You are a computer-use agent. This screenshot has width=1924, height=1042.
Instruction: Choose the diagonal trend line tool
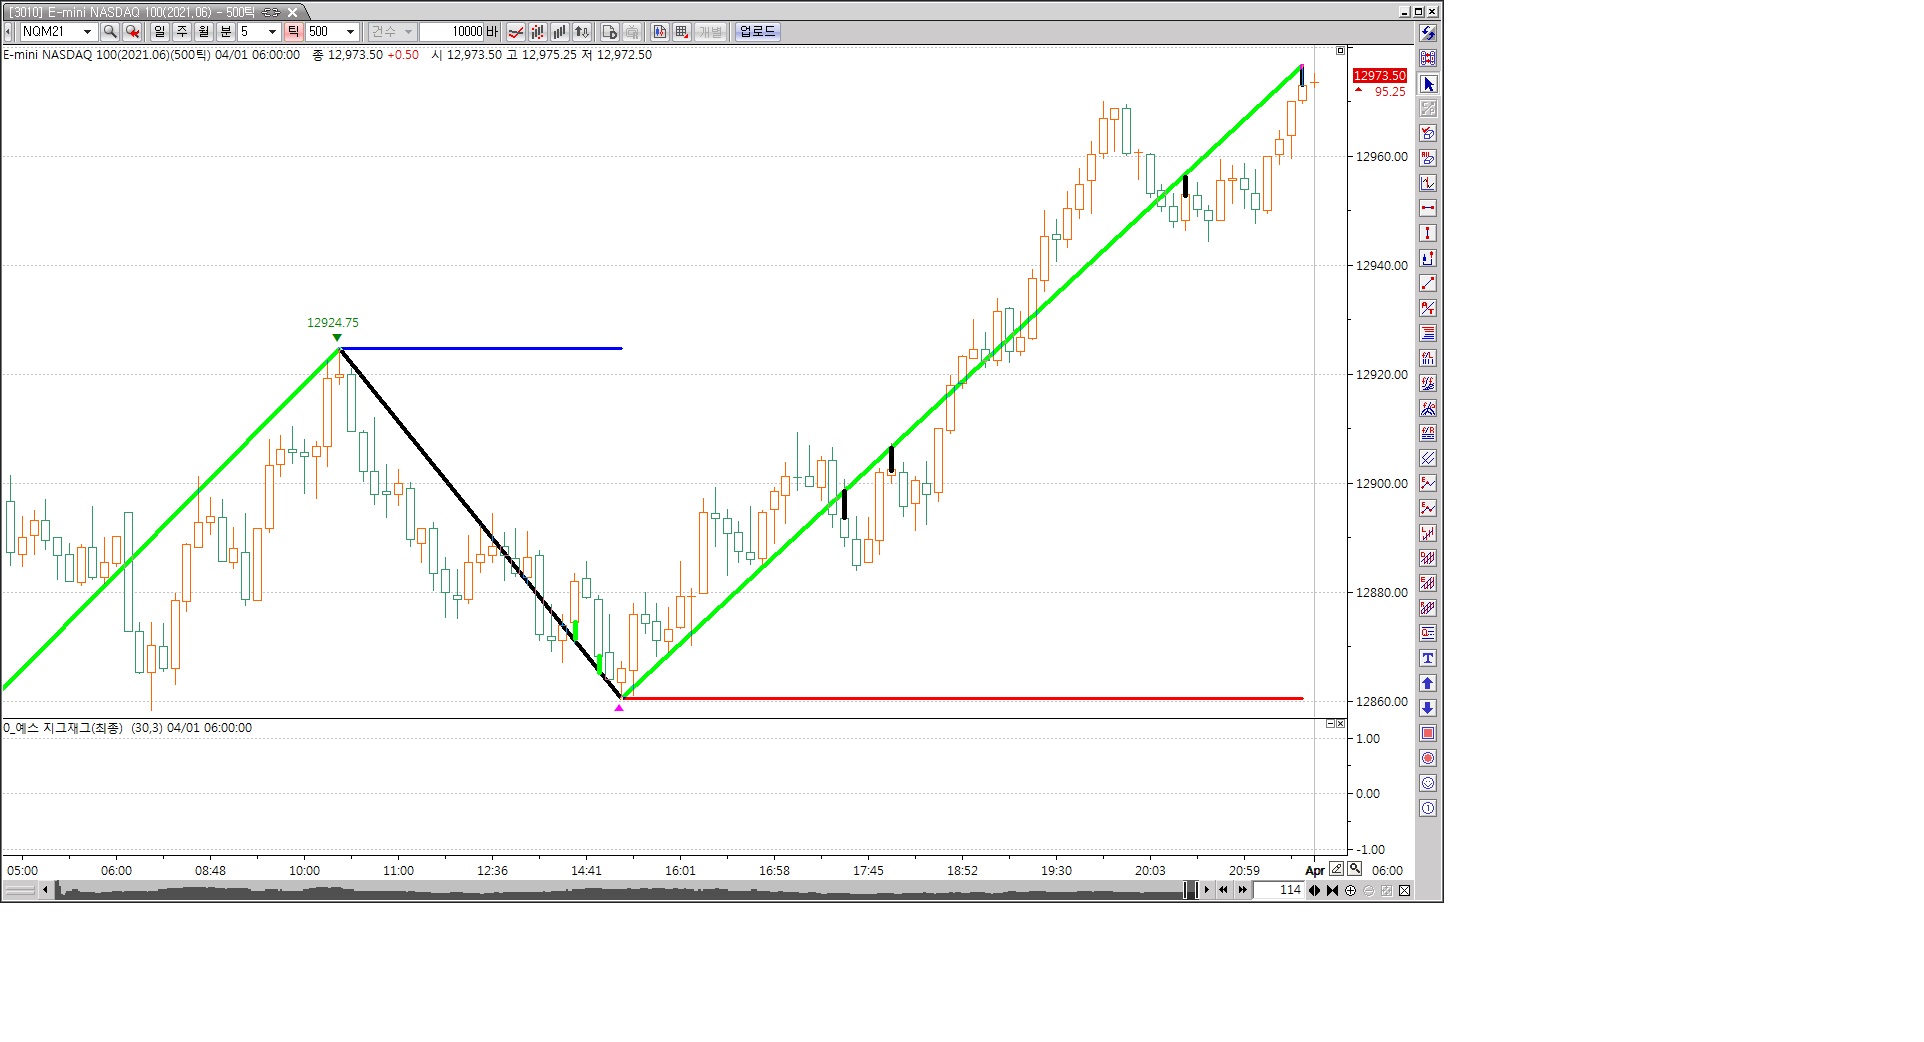(1428, 283)
